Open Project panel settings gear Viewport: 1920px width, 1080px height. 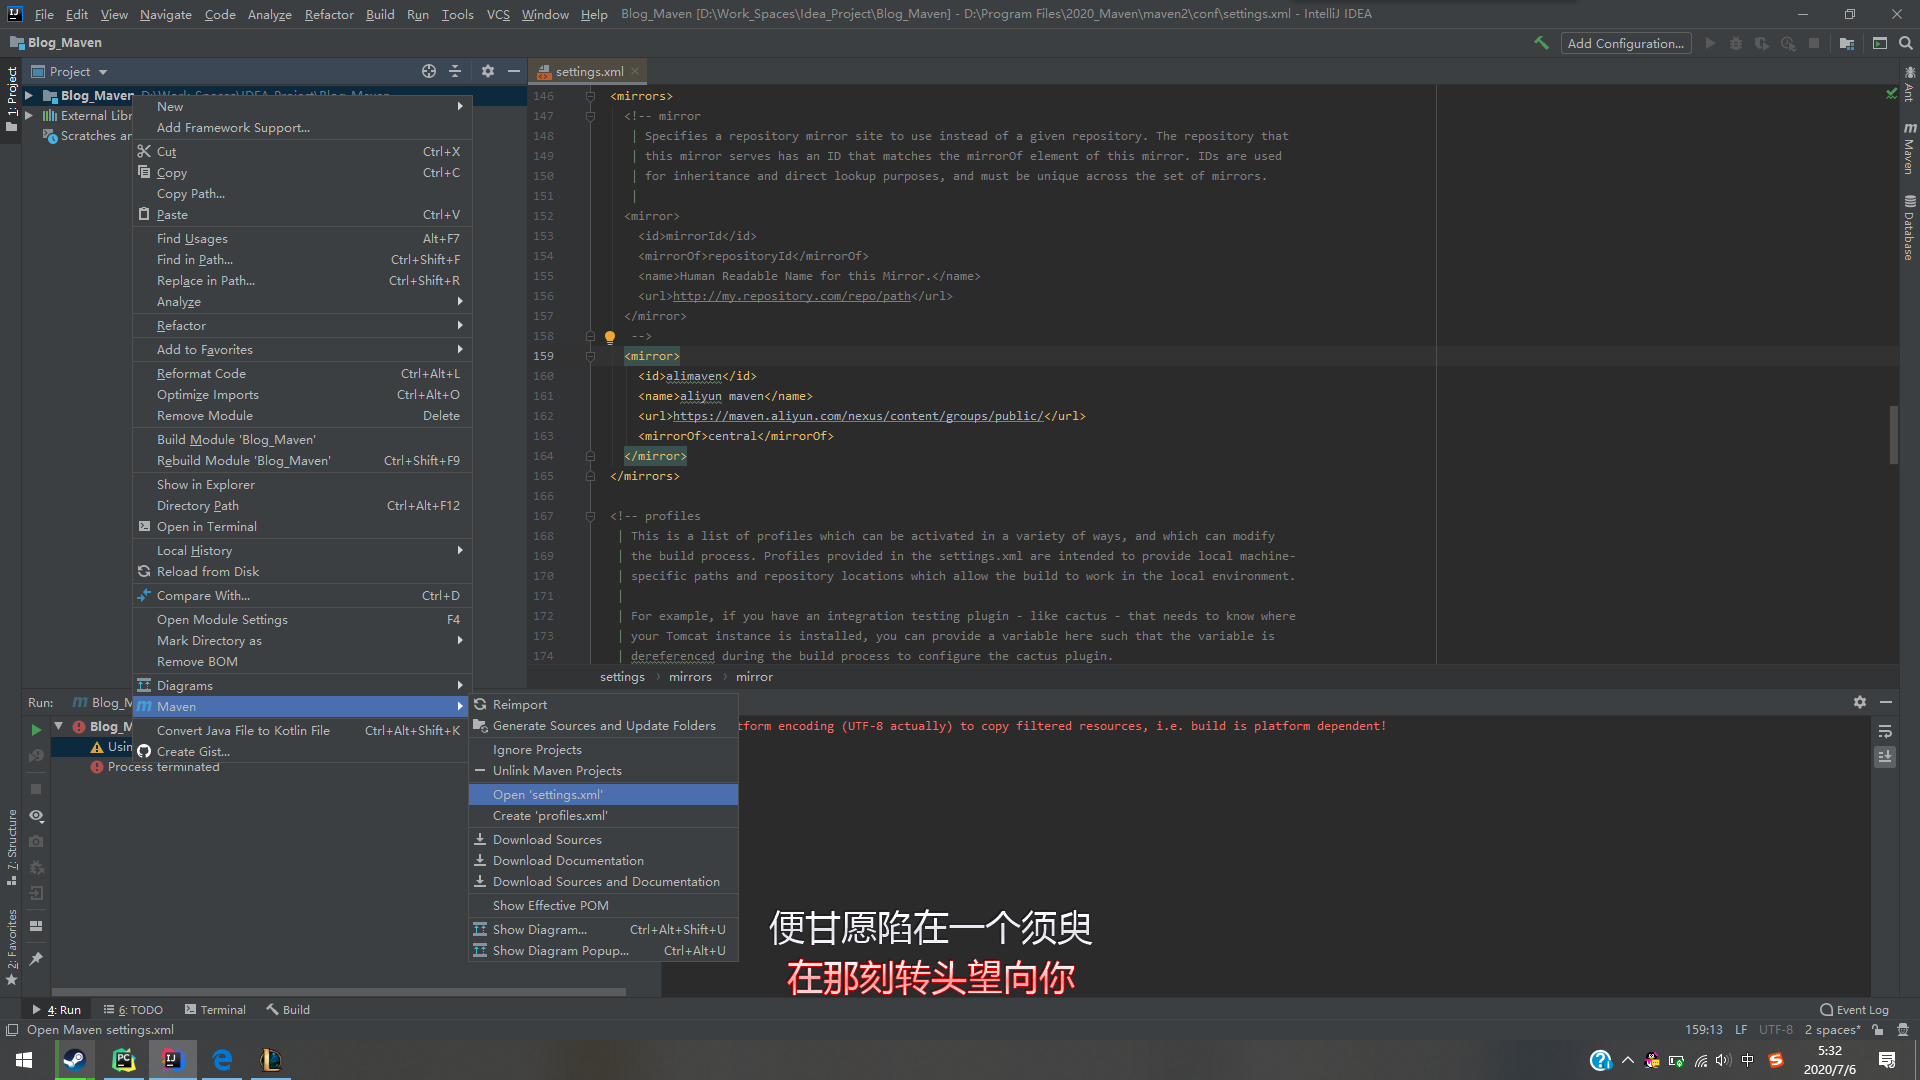point(488,71)
